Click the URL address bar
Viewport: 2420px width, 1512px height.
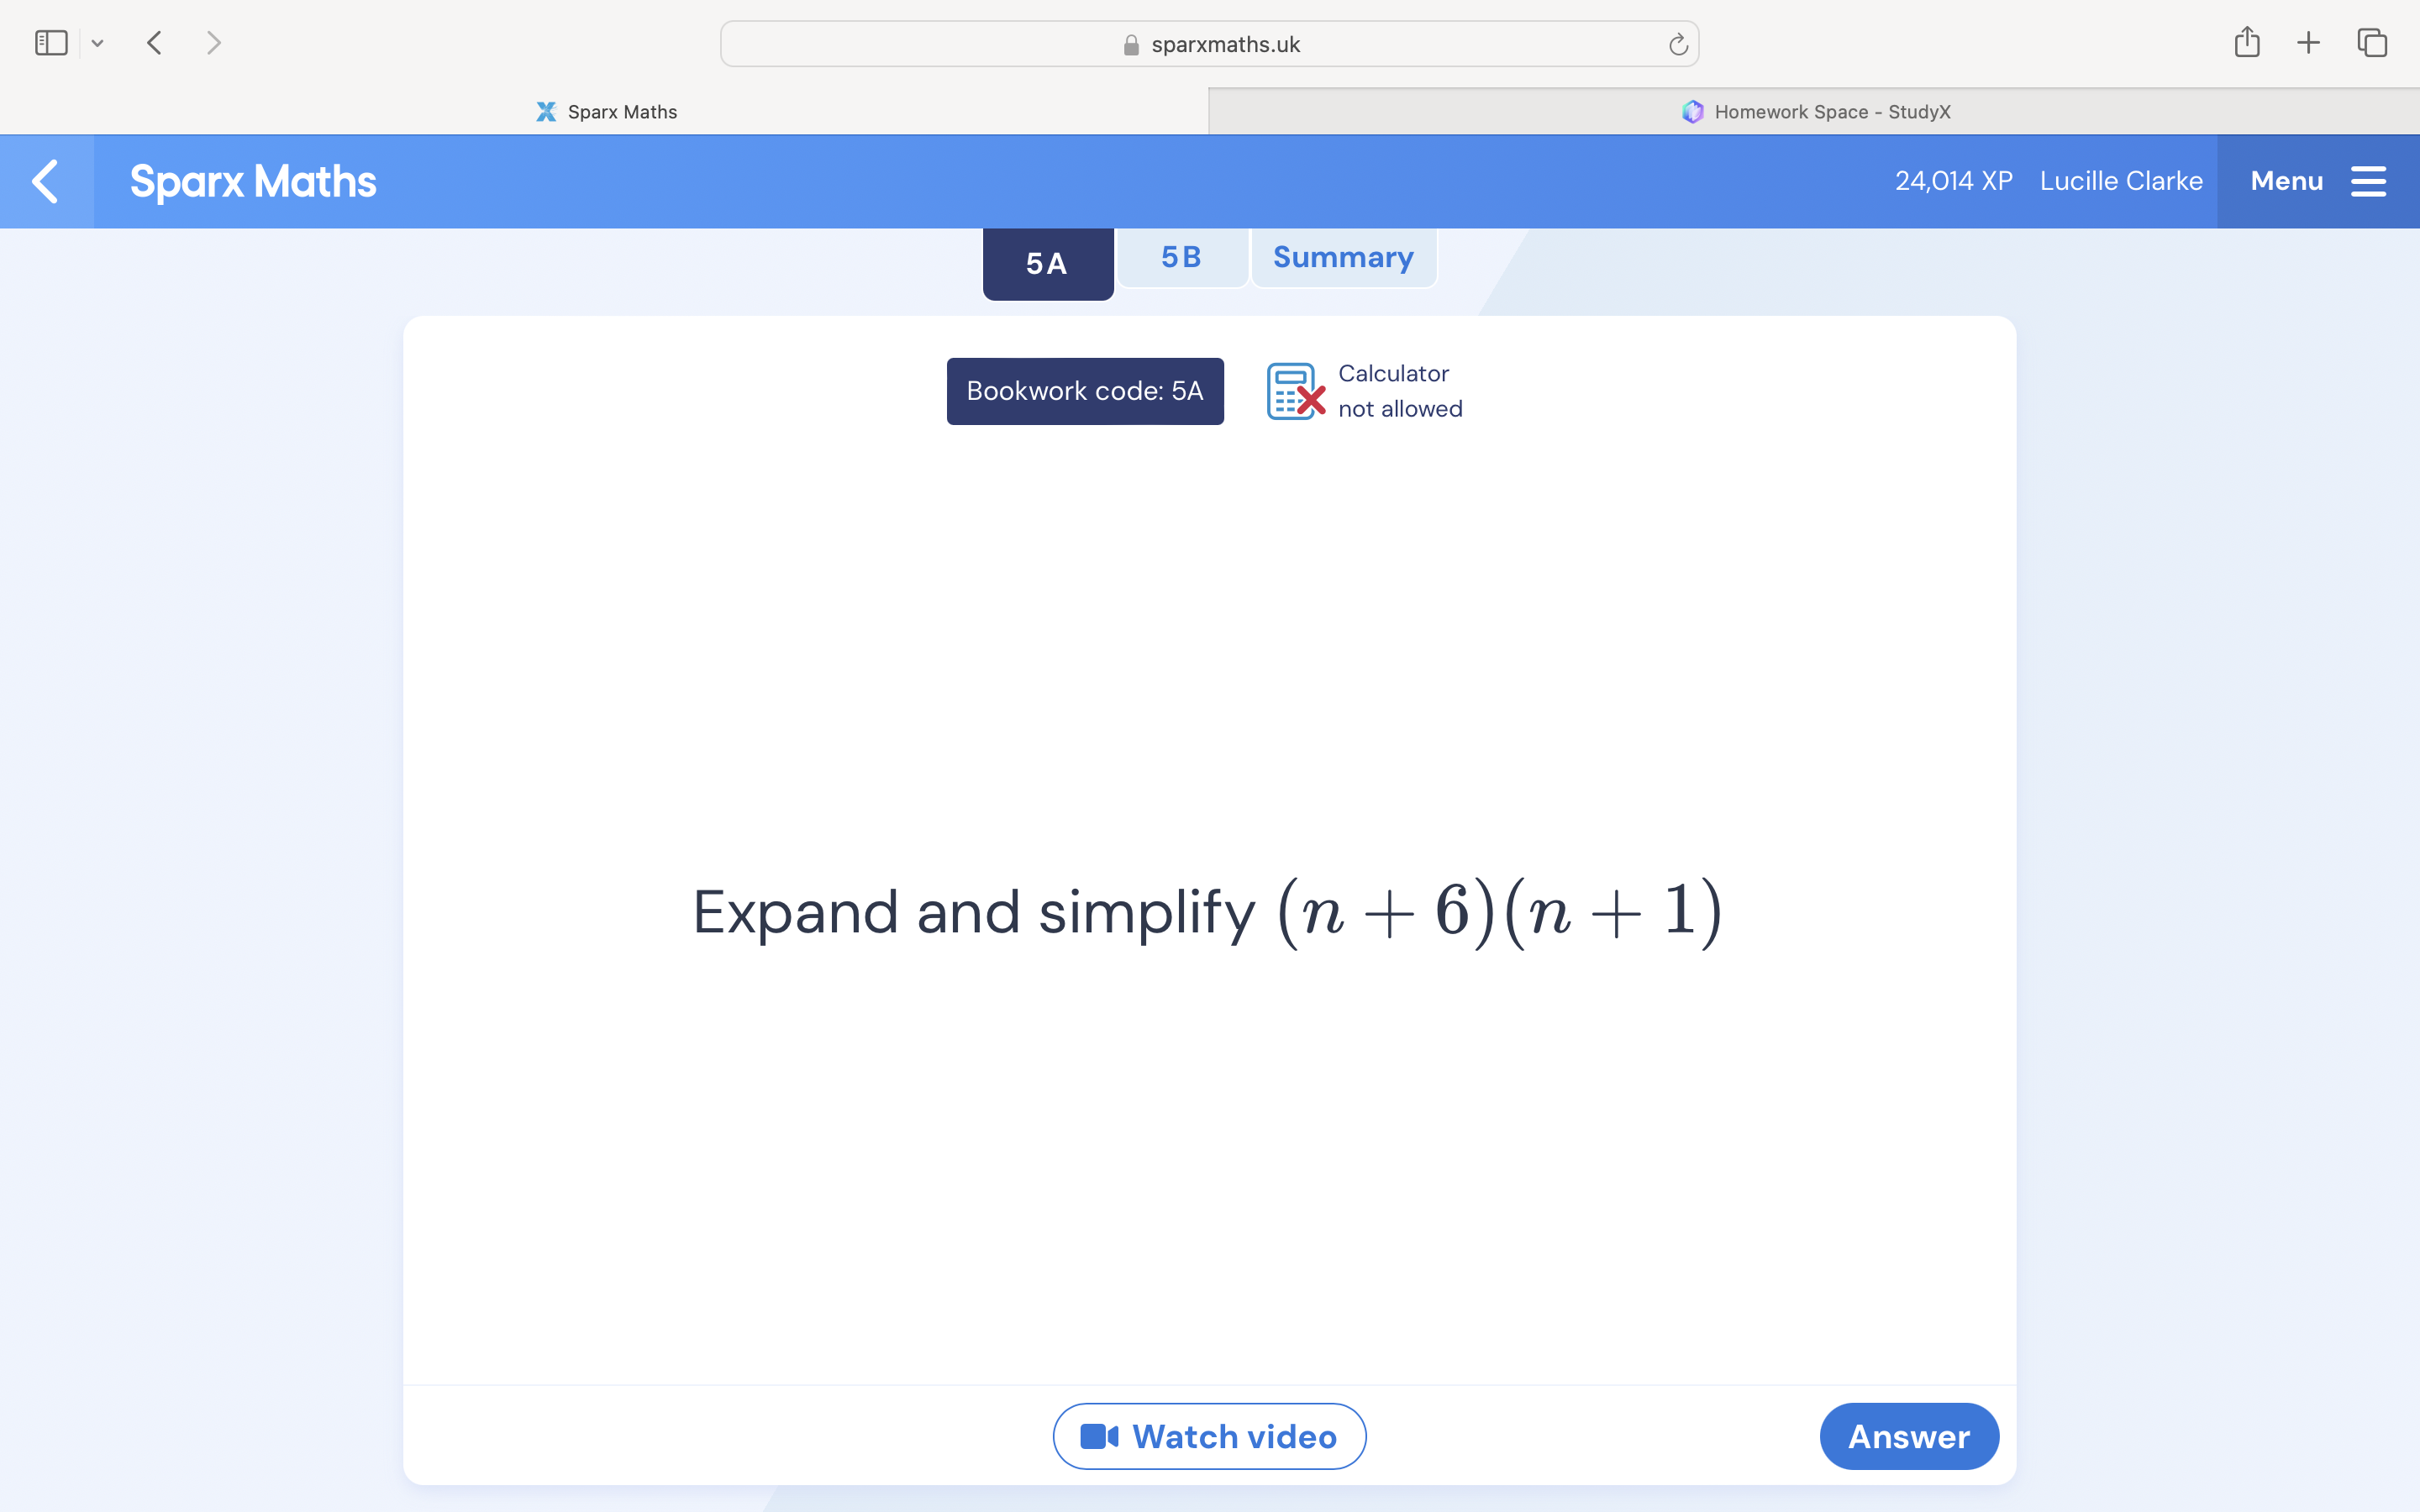click(x=1209, y=44)
